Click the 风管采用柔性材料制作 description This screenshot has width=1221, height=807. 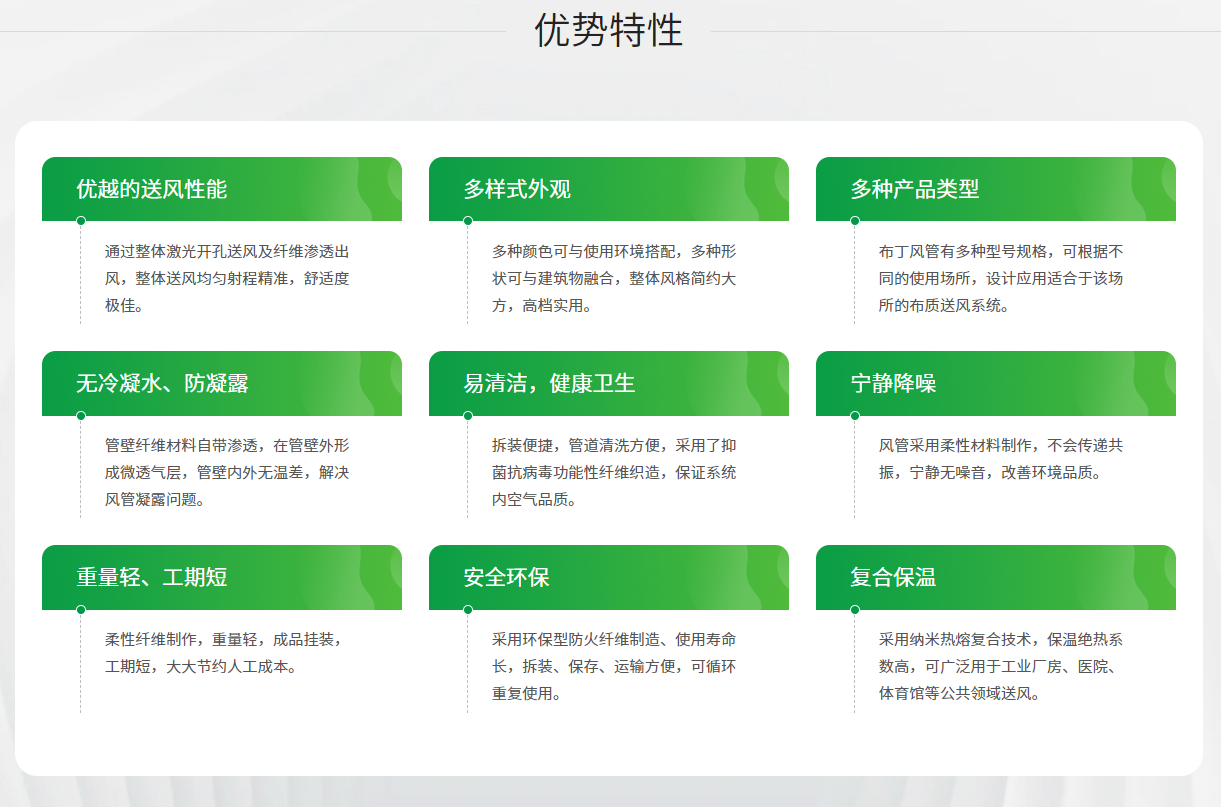(1001, 459)
